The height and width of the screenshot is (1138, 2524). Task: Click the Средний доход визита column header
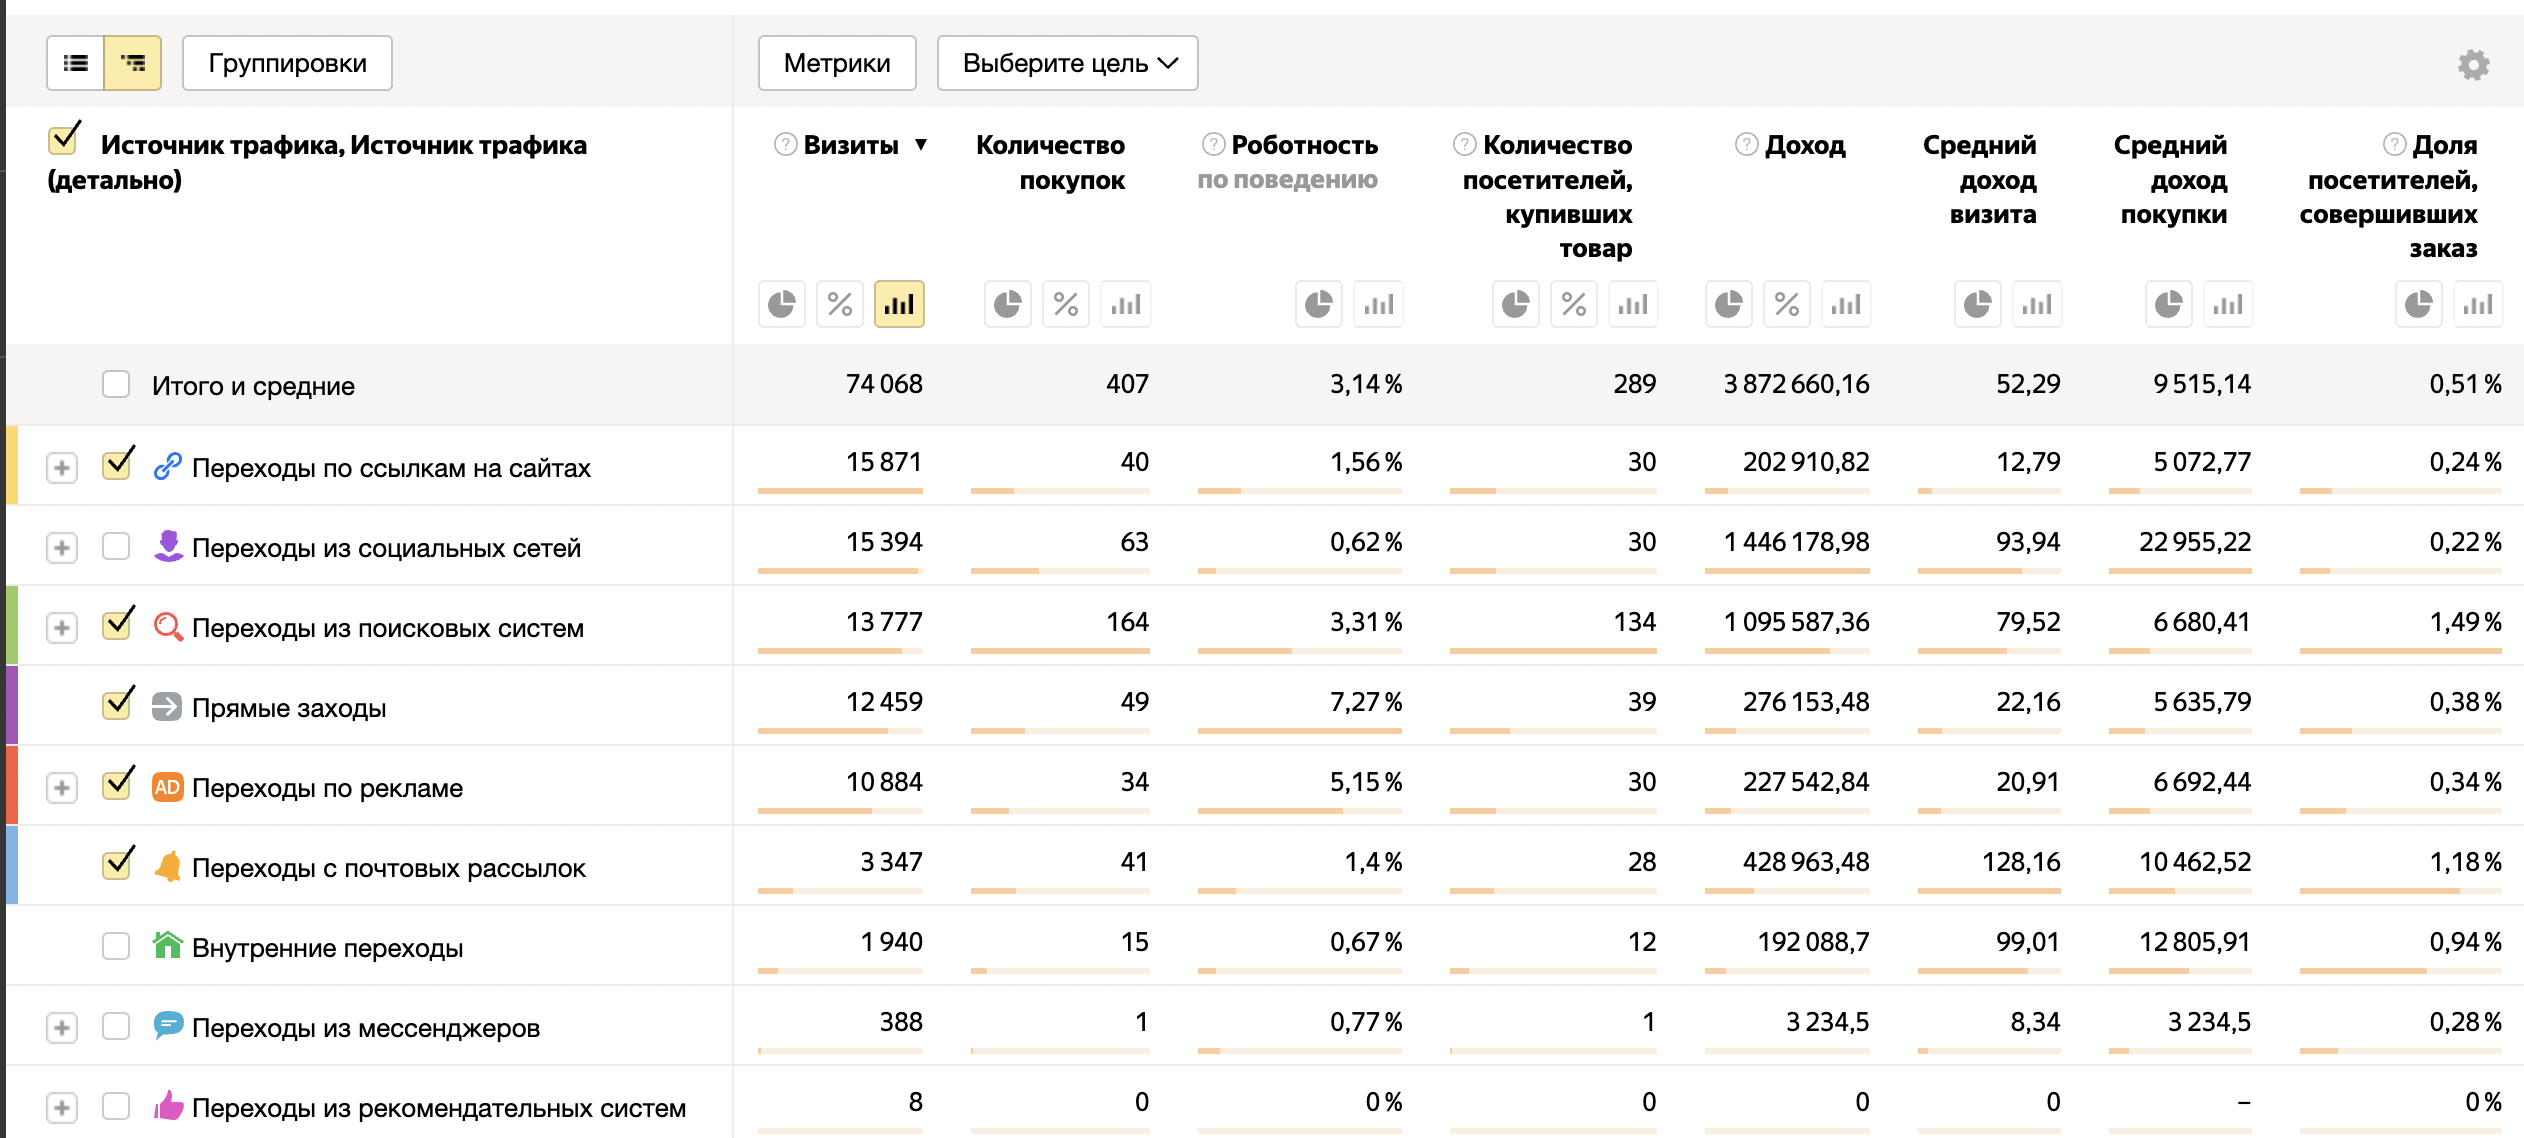1980,179
